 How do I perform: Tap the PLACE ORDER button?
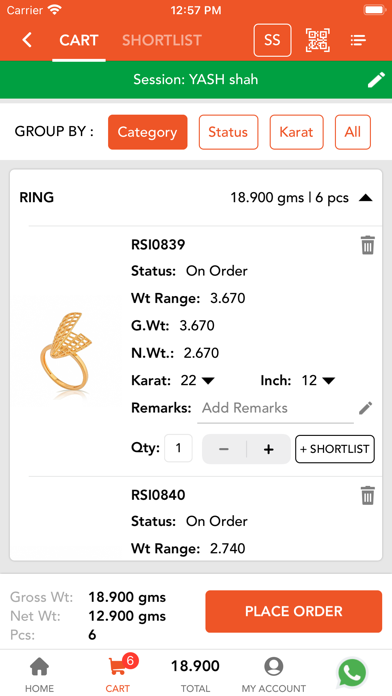coord(293,611)
